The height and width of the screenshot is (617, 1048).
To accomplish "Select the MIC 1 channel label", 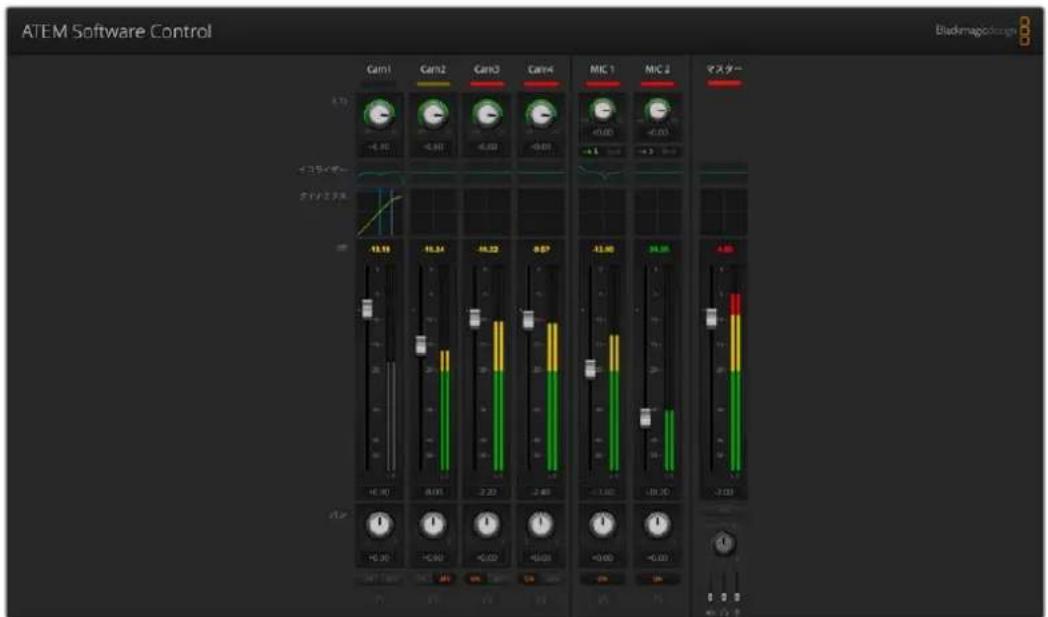I will [x=602, y=70].
